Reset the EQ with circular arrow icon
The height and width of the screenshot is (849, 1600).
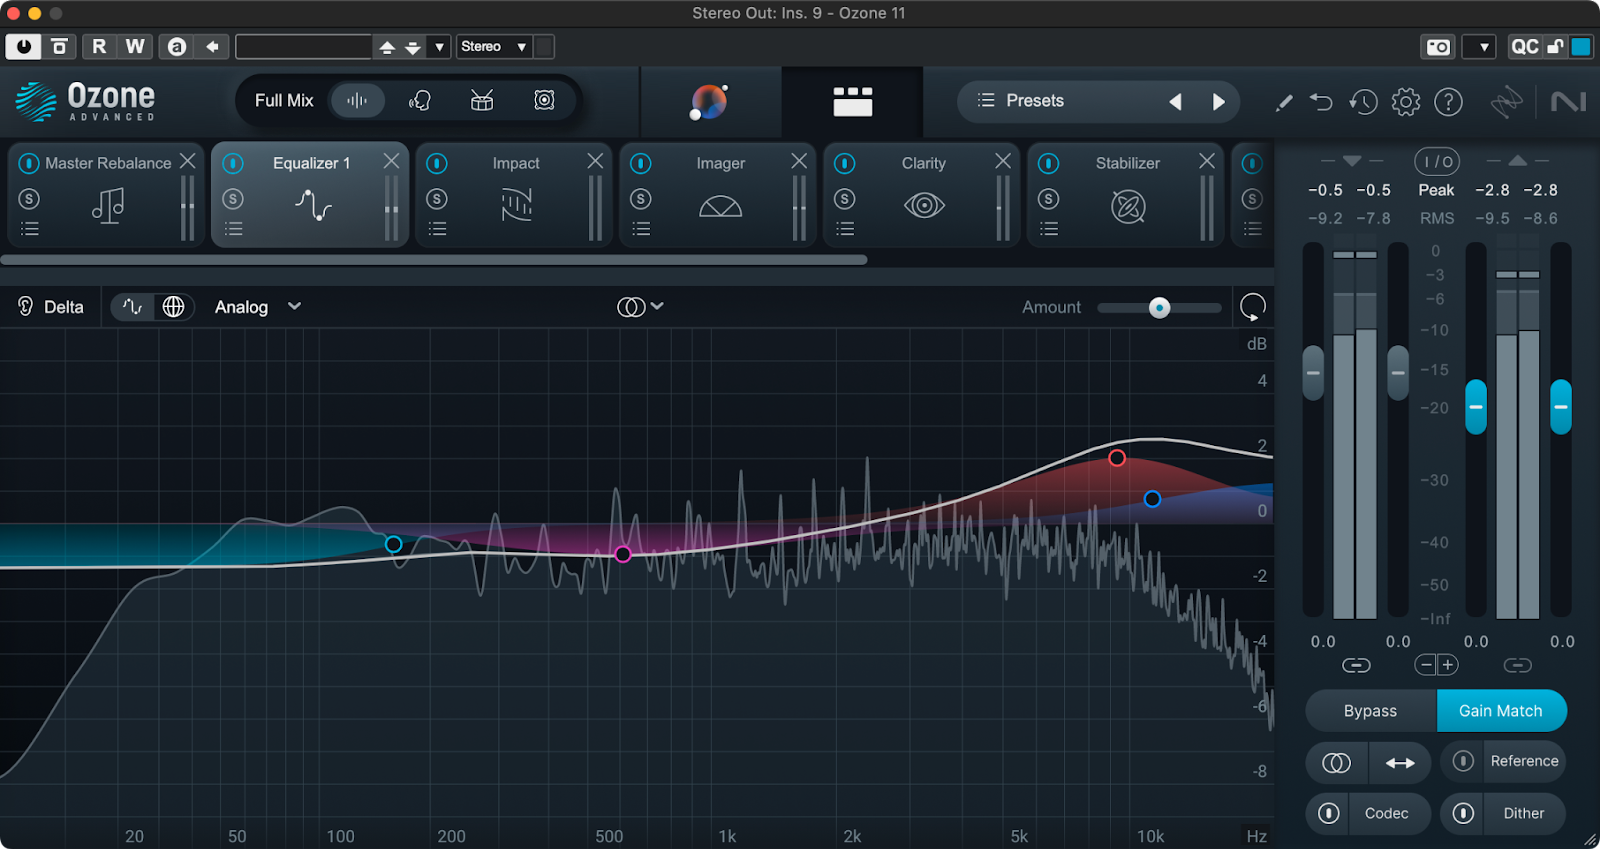[x=1252, y=307]
